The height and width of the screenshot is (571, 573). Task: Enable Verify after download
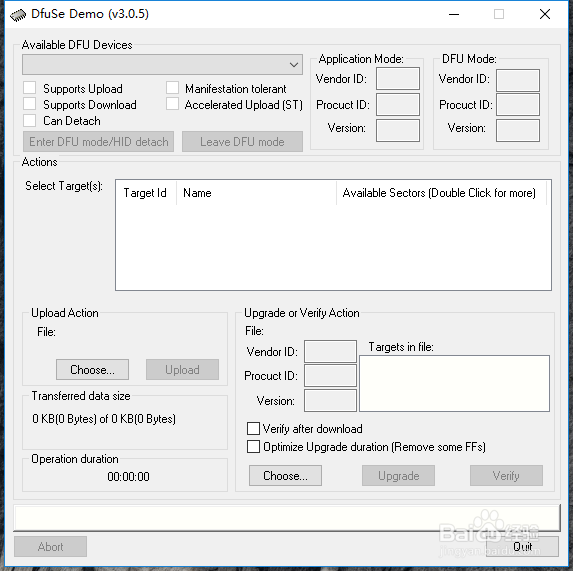pos(253,429)
